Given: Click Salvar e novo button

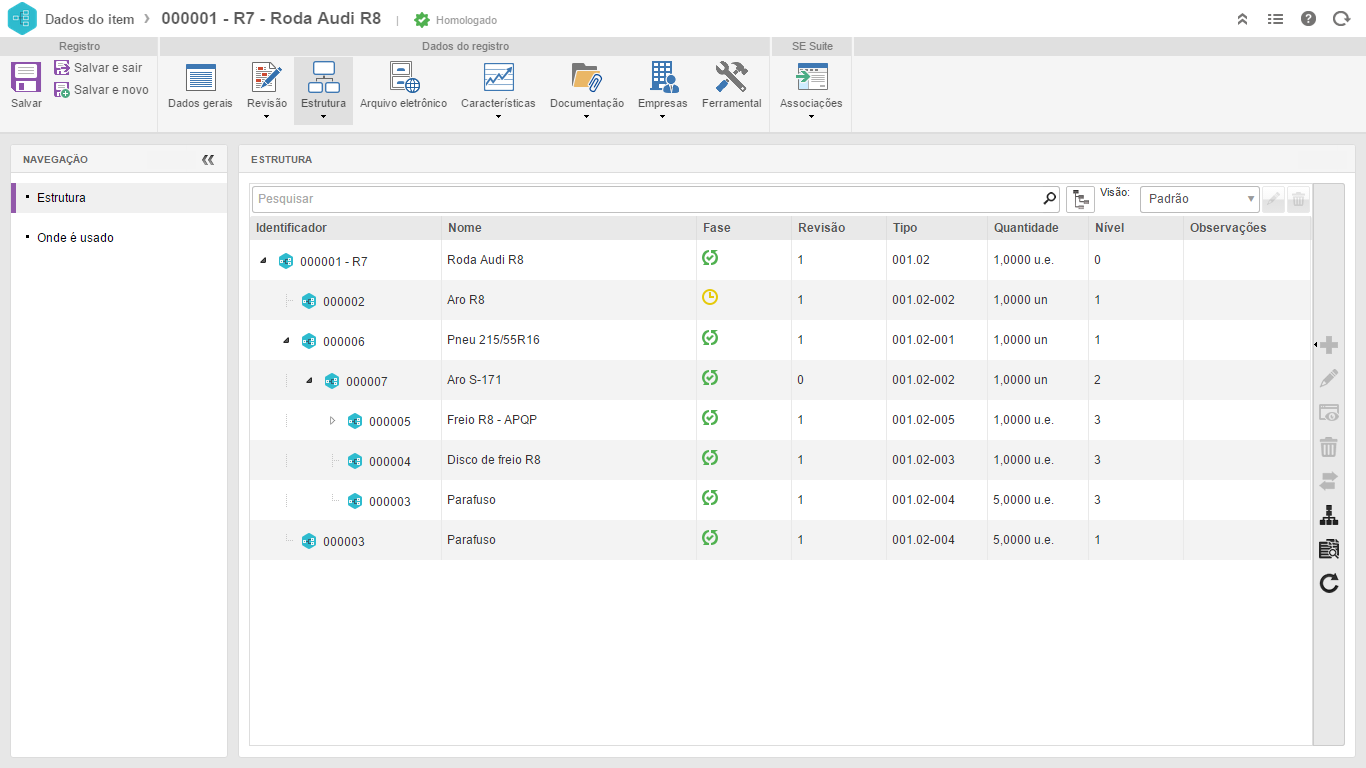Looking at the screenshot, I should [x=101, y=90].
